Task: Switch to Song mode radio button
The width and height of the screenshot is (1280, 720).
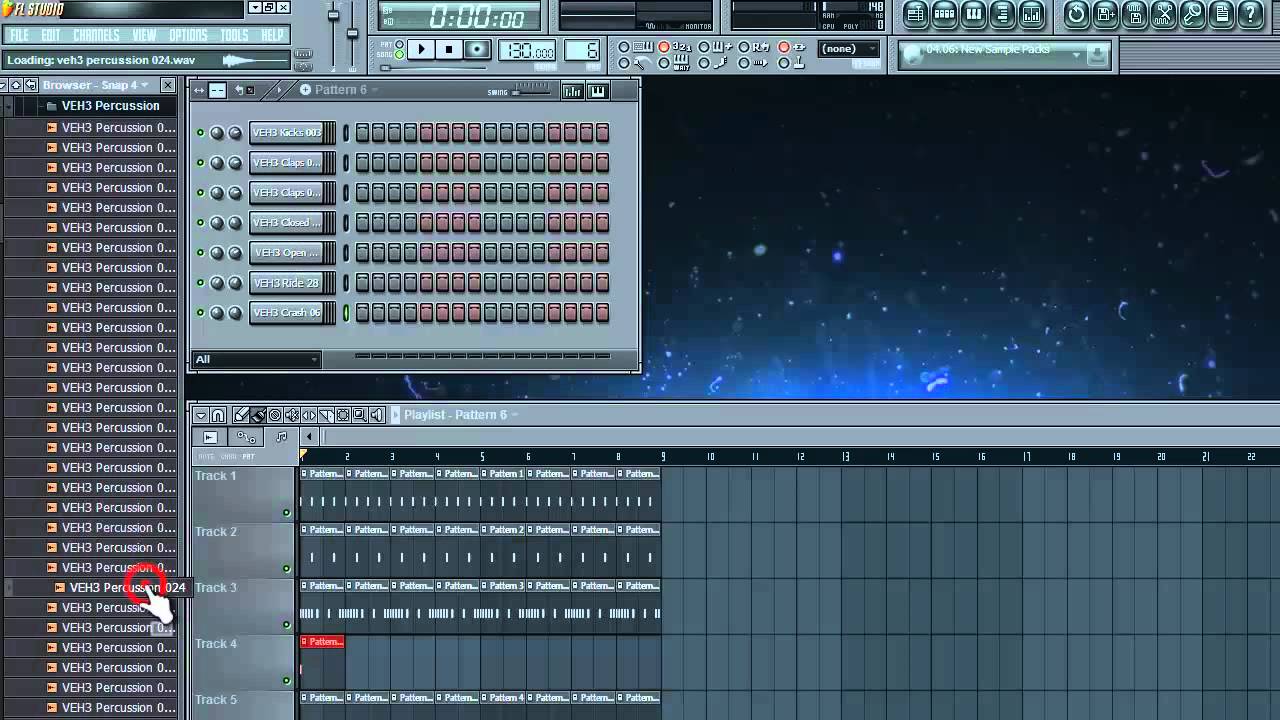Action: [x=399, y=55]
